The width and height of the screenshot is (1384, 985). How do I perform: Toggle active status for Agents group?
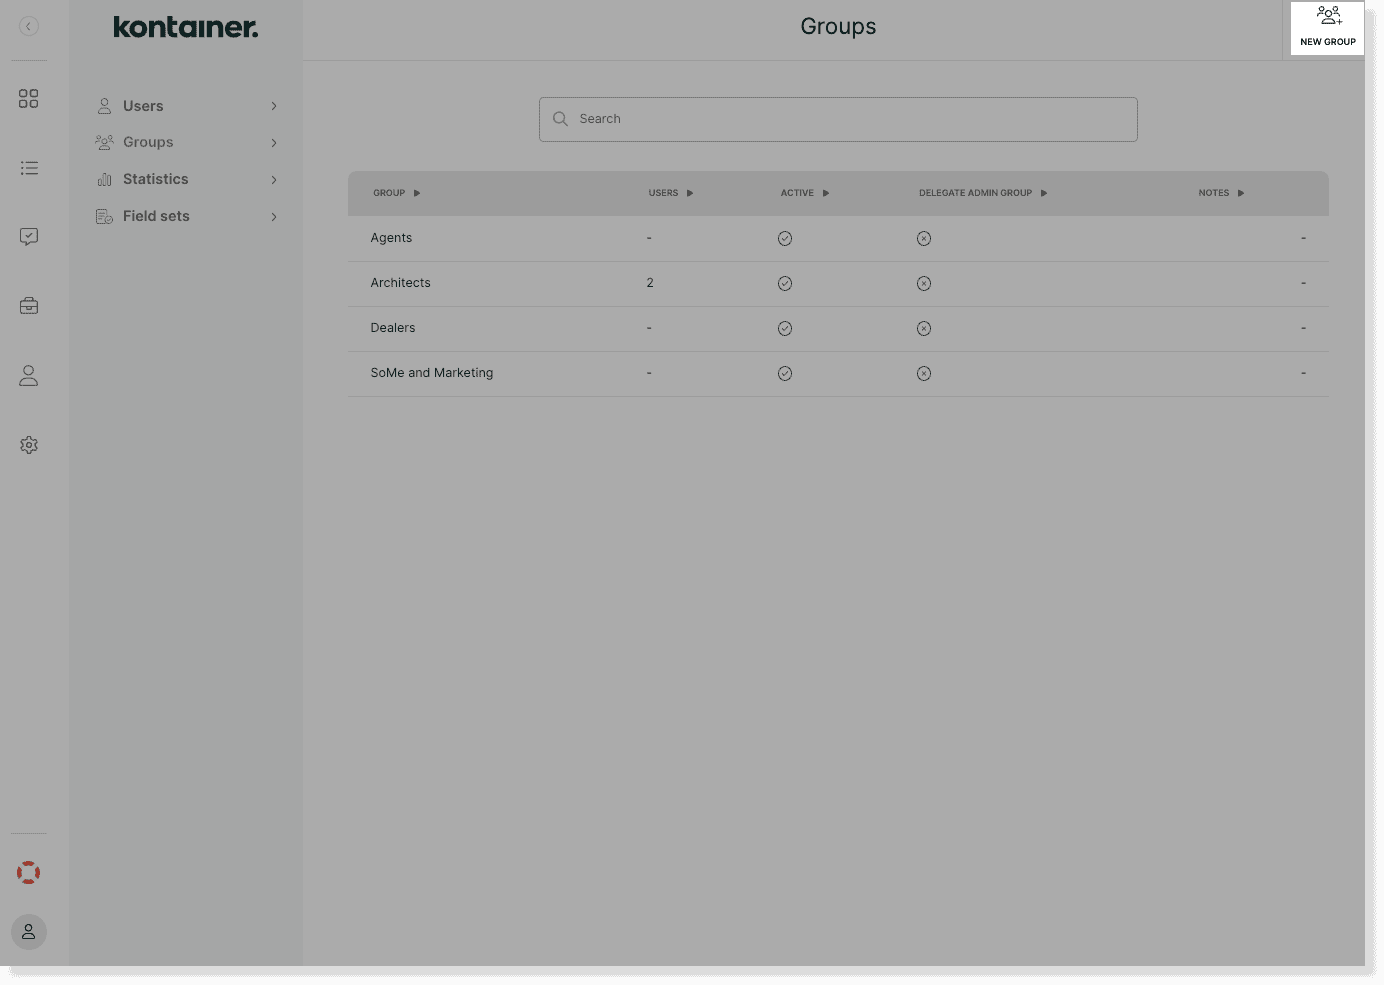coord(785,238)
